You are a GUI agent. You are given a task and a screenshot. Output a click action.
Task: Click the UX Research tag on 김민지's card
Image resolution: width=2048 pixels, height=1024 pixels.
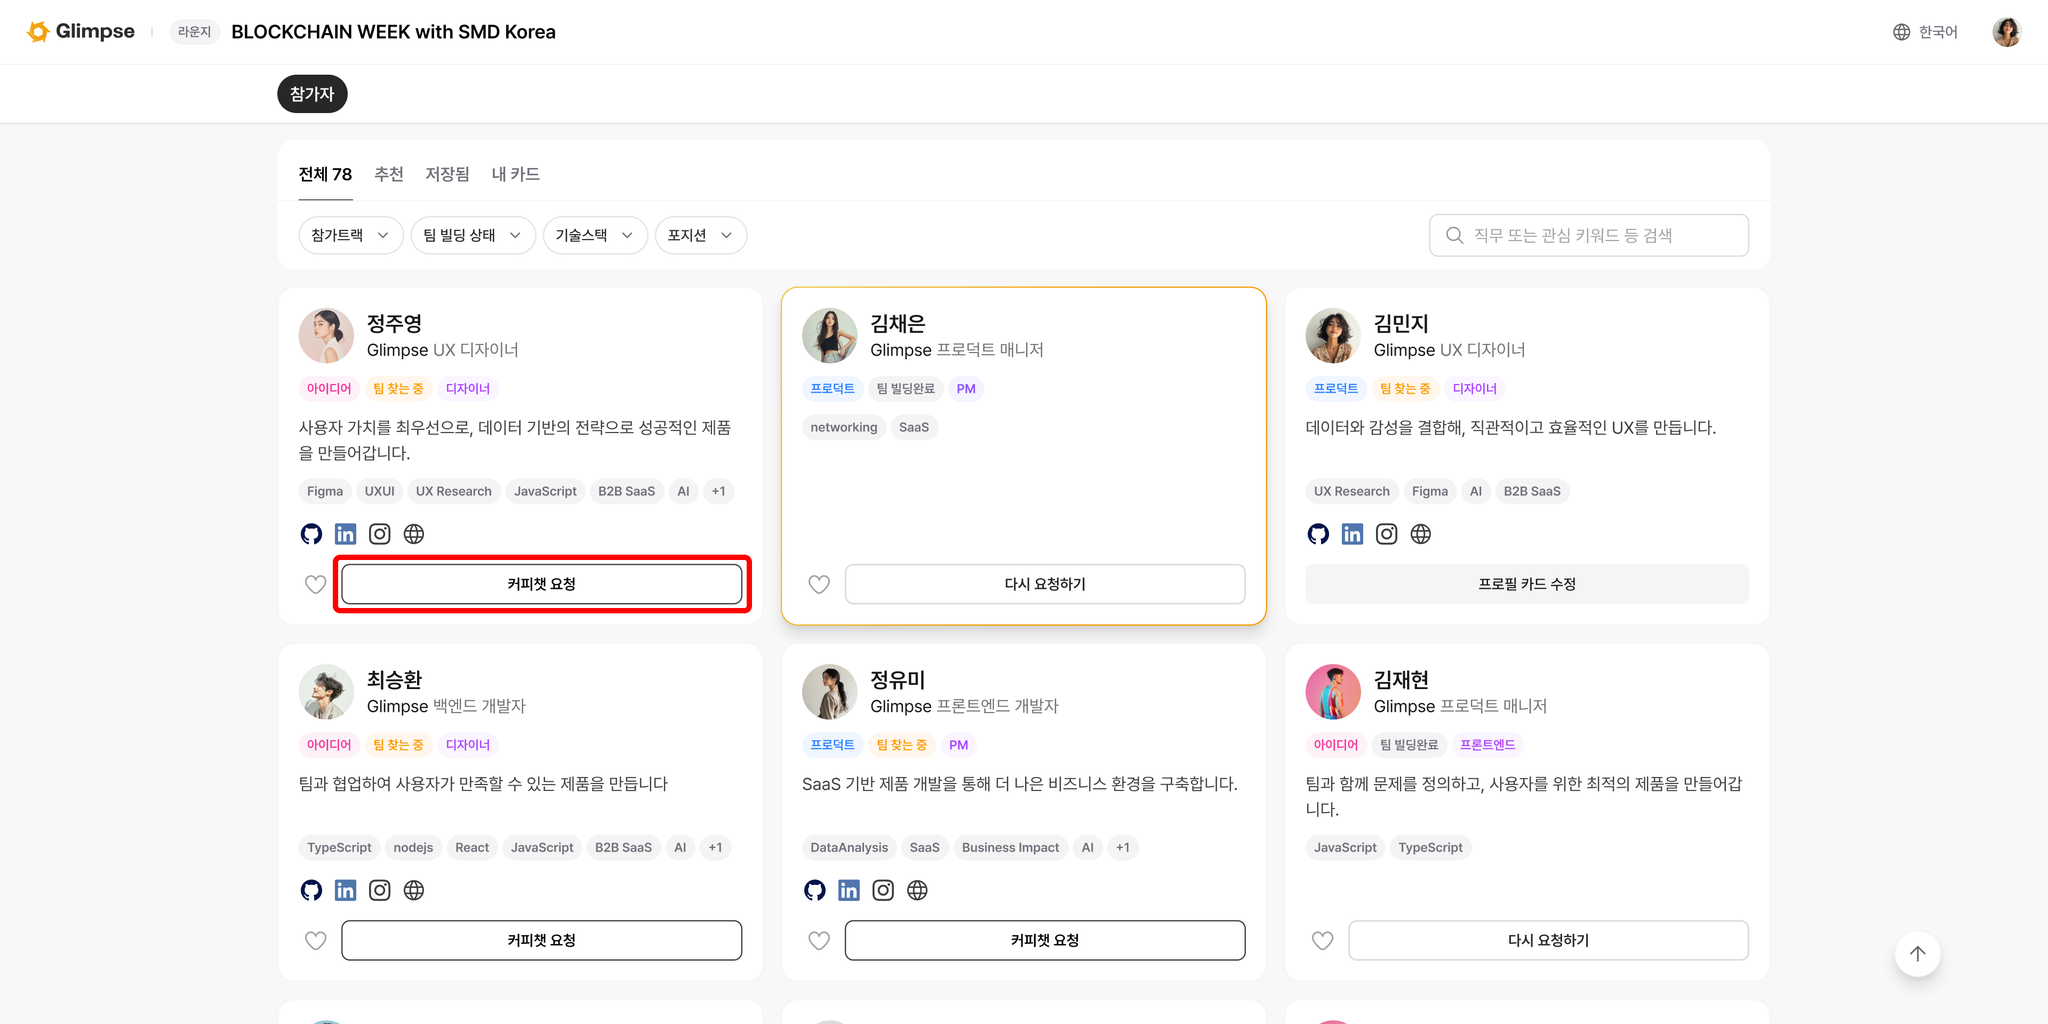point(1351,491)
